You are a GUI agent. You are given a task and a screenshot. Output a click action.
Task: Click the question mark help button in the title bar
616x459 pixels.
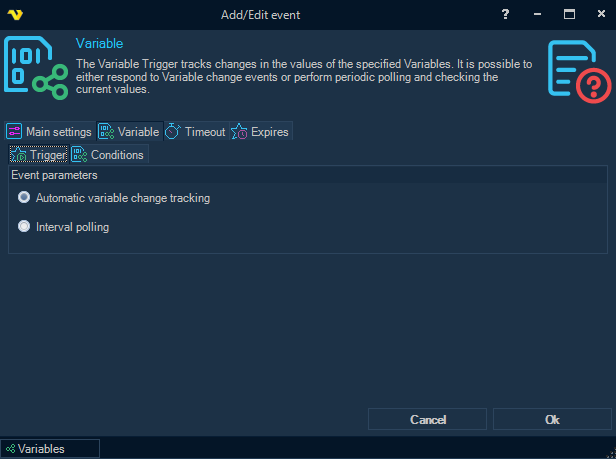pyautogui.click(x=505, y=14)
